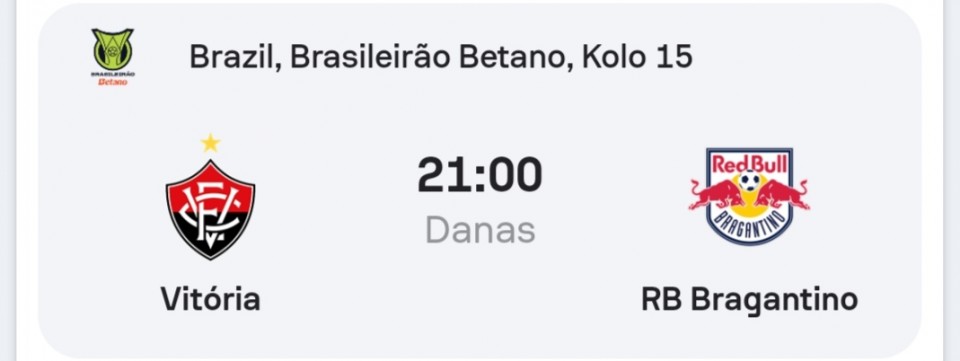Open the RB Bragantino team name link
Screen dimensions: 960x361
click(x=749, y=300)
